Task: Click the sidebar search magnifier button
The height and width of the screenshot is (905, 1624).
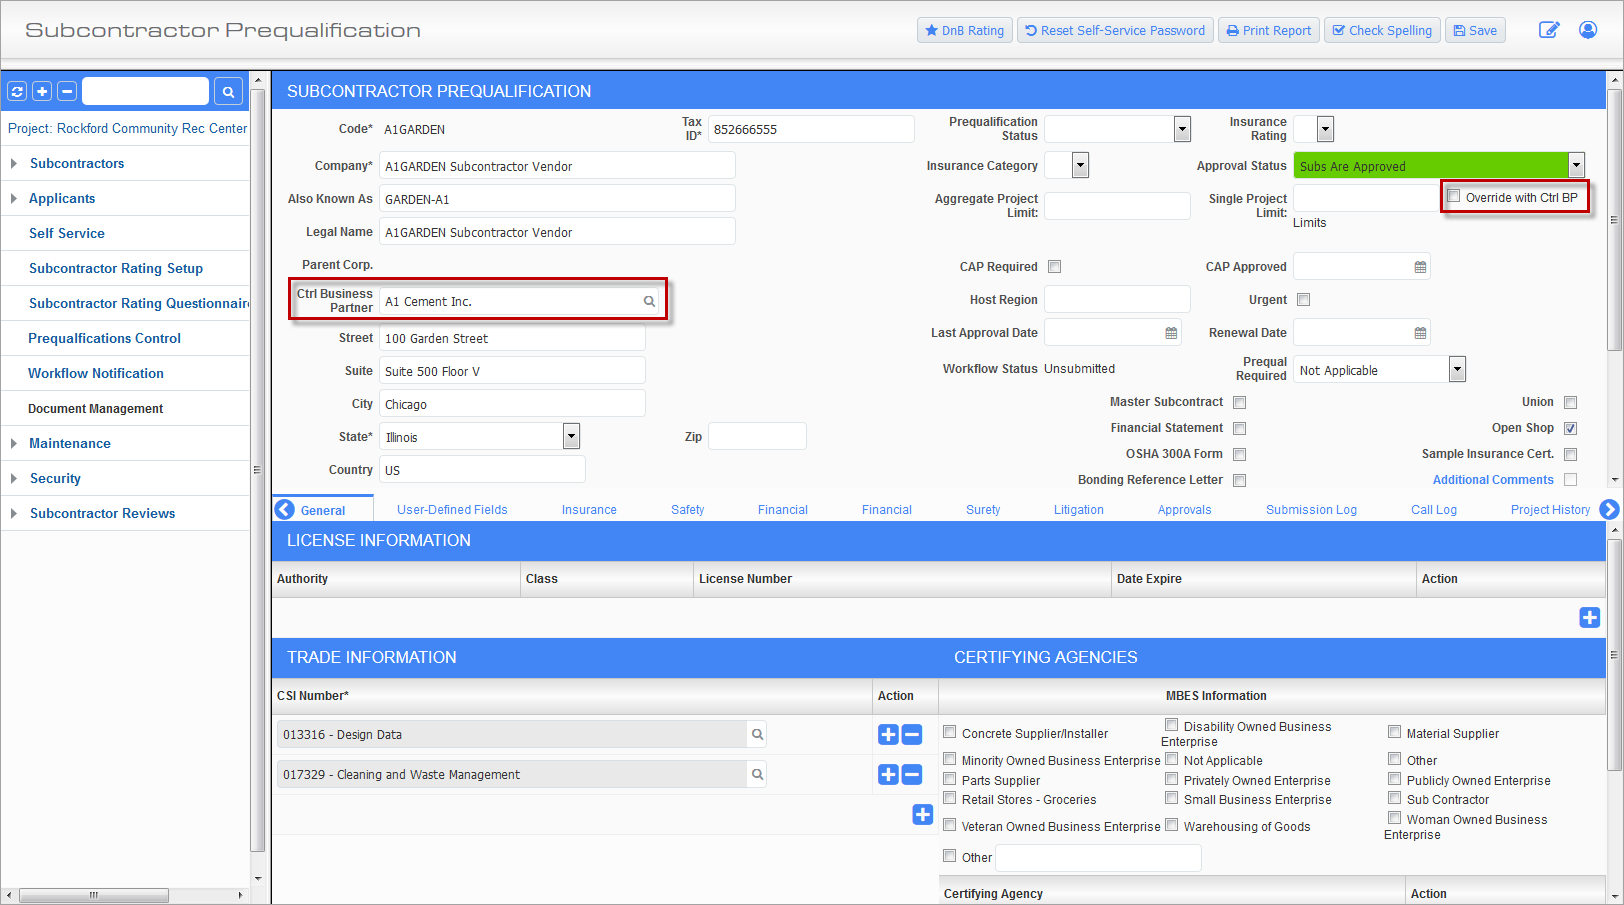Action: (x=228, y=91)
